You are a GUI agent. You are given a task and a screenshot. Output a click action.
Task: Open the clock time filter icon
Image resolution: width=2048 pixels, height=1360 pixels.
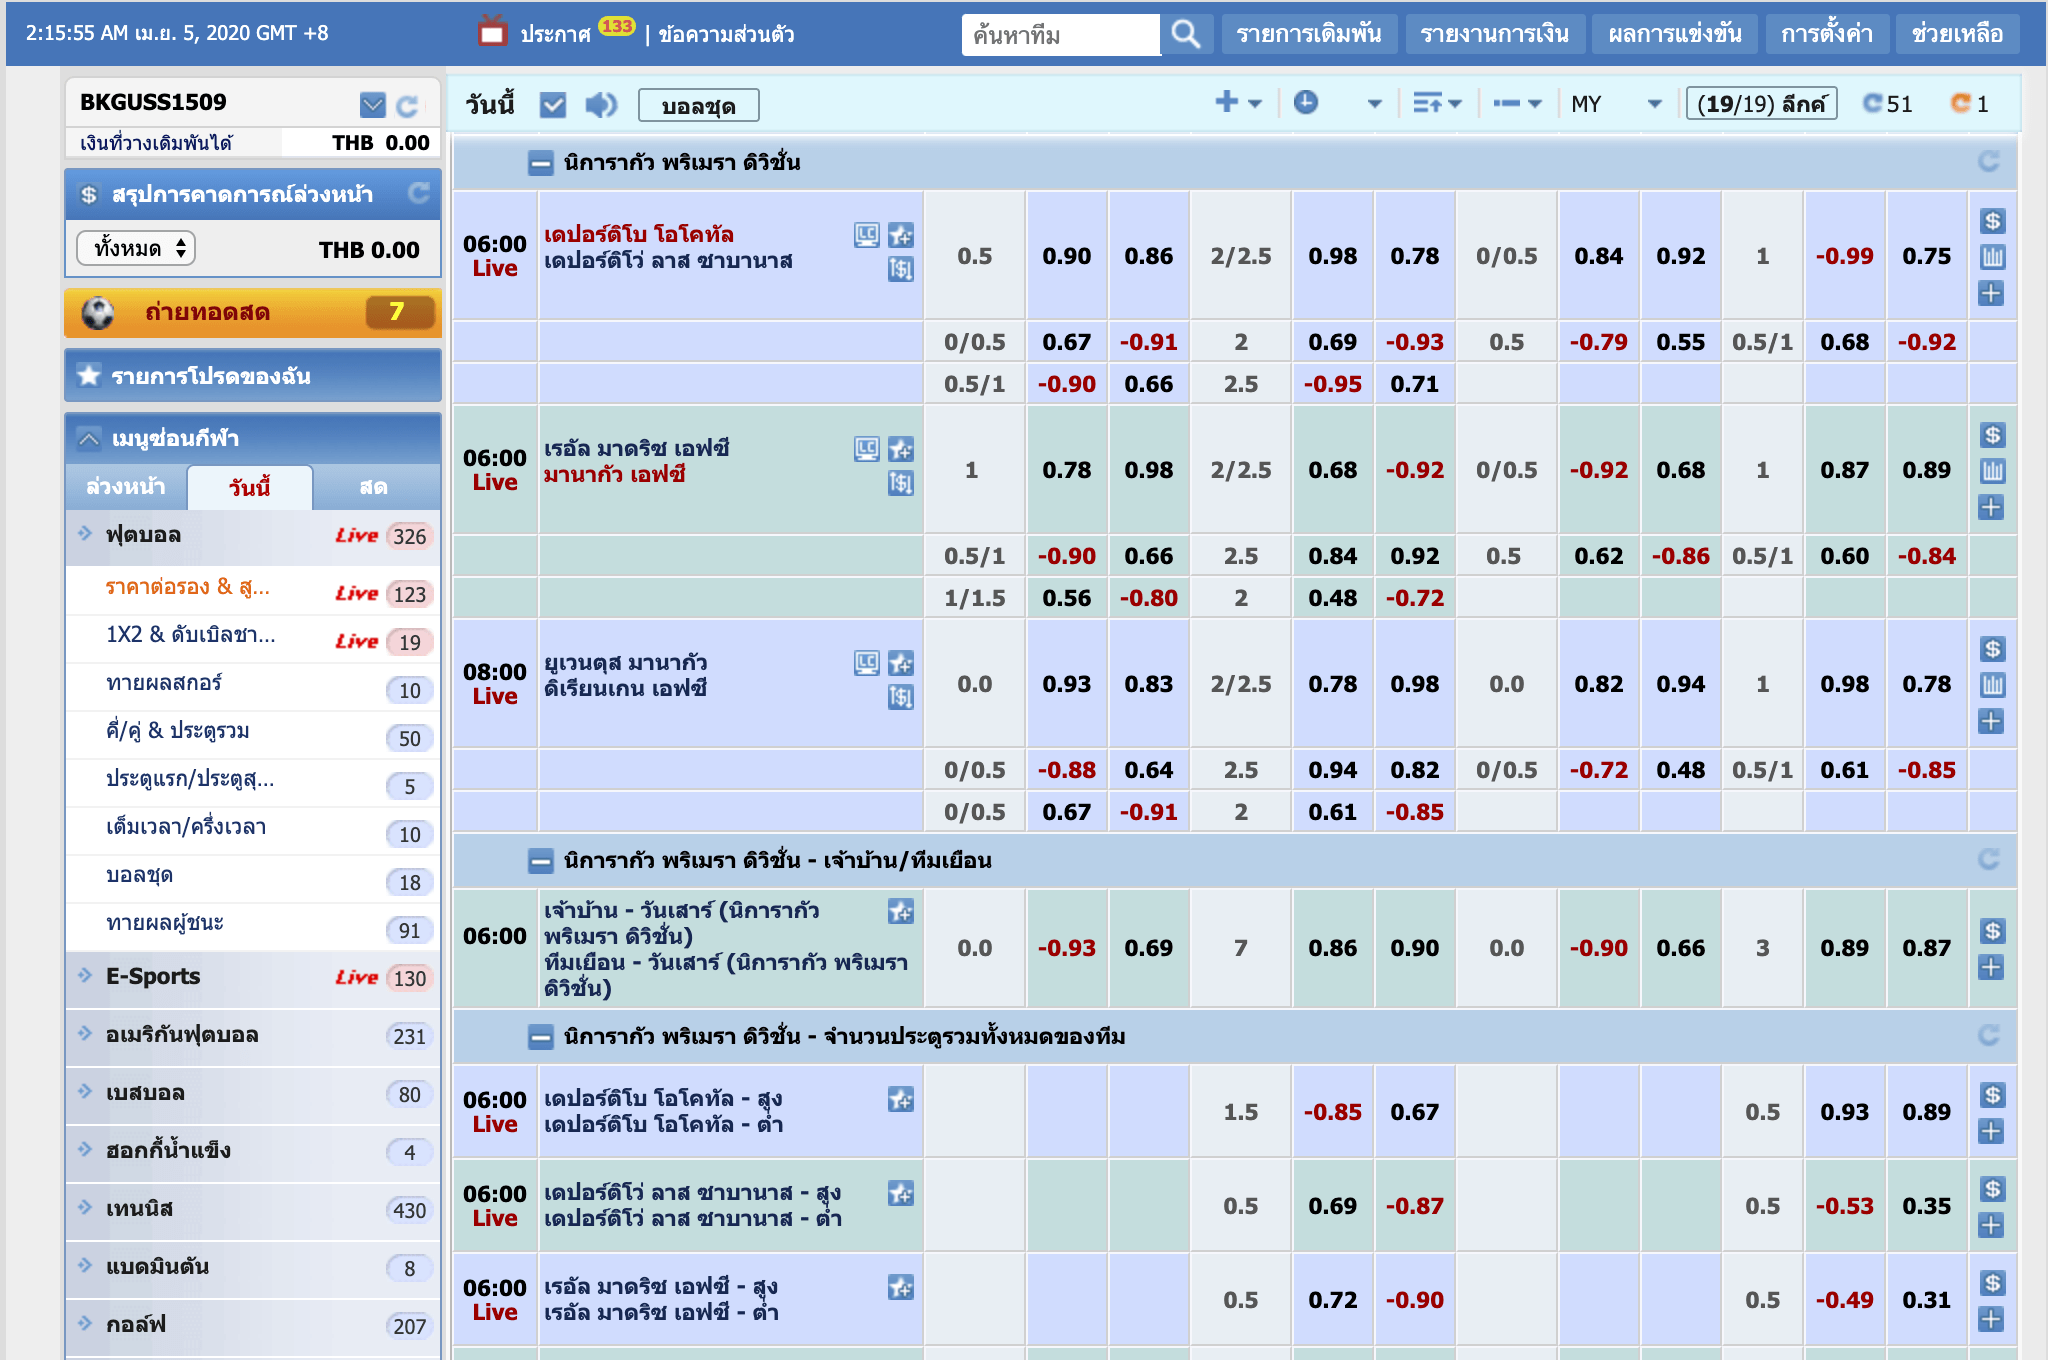(x=1305, y=102)
